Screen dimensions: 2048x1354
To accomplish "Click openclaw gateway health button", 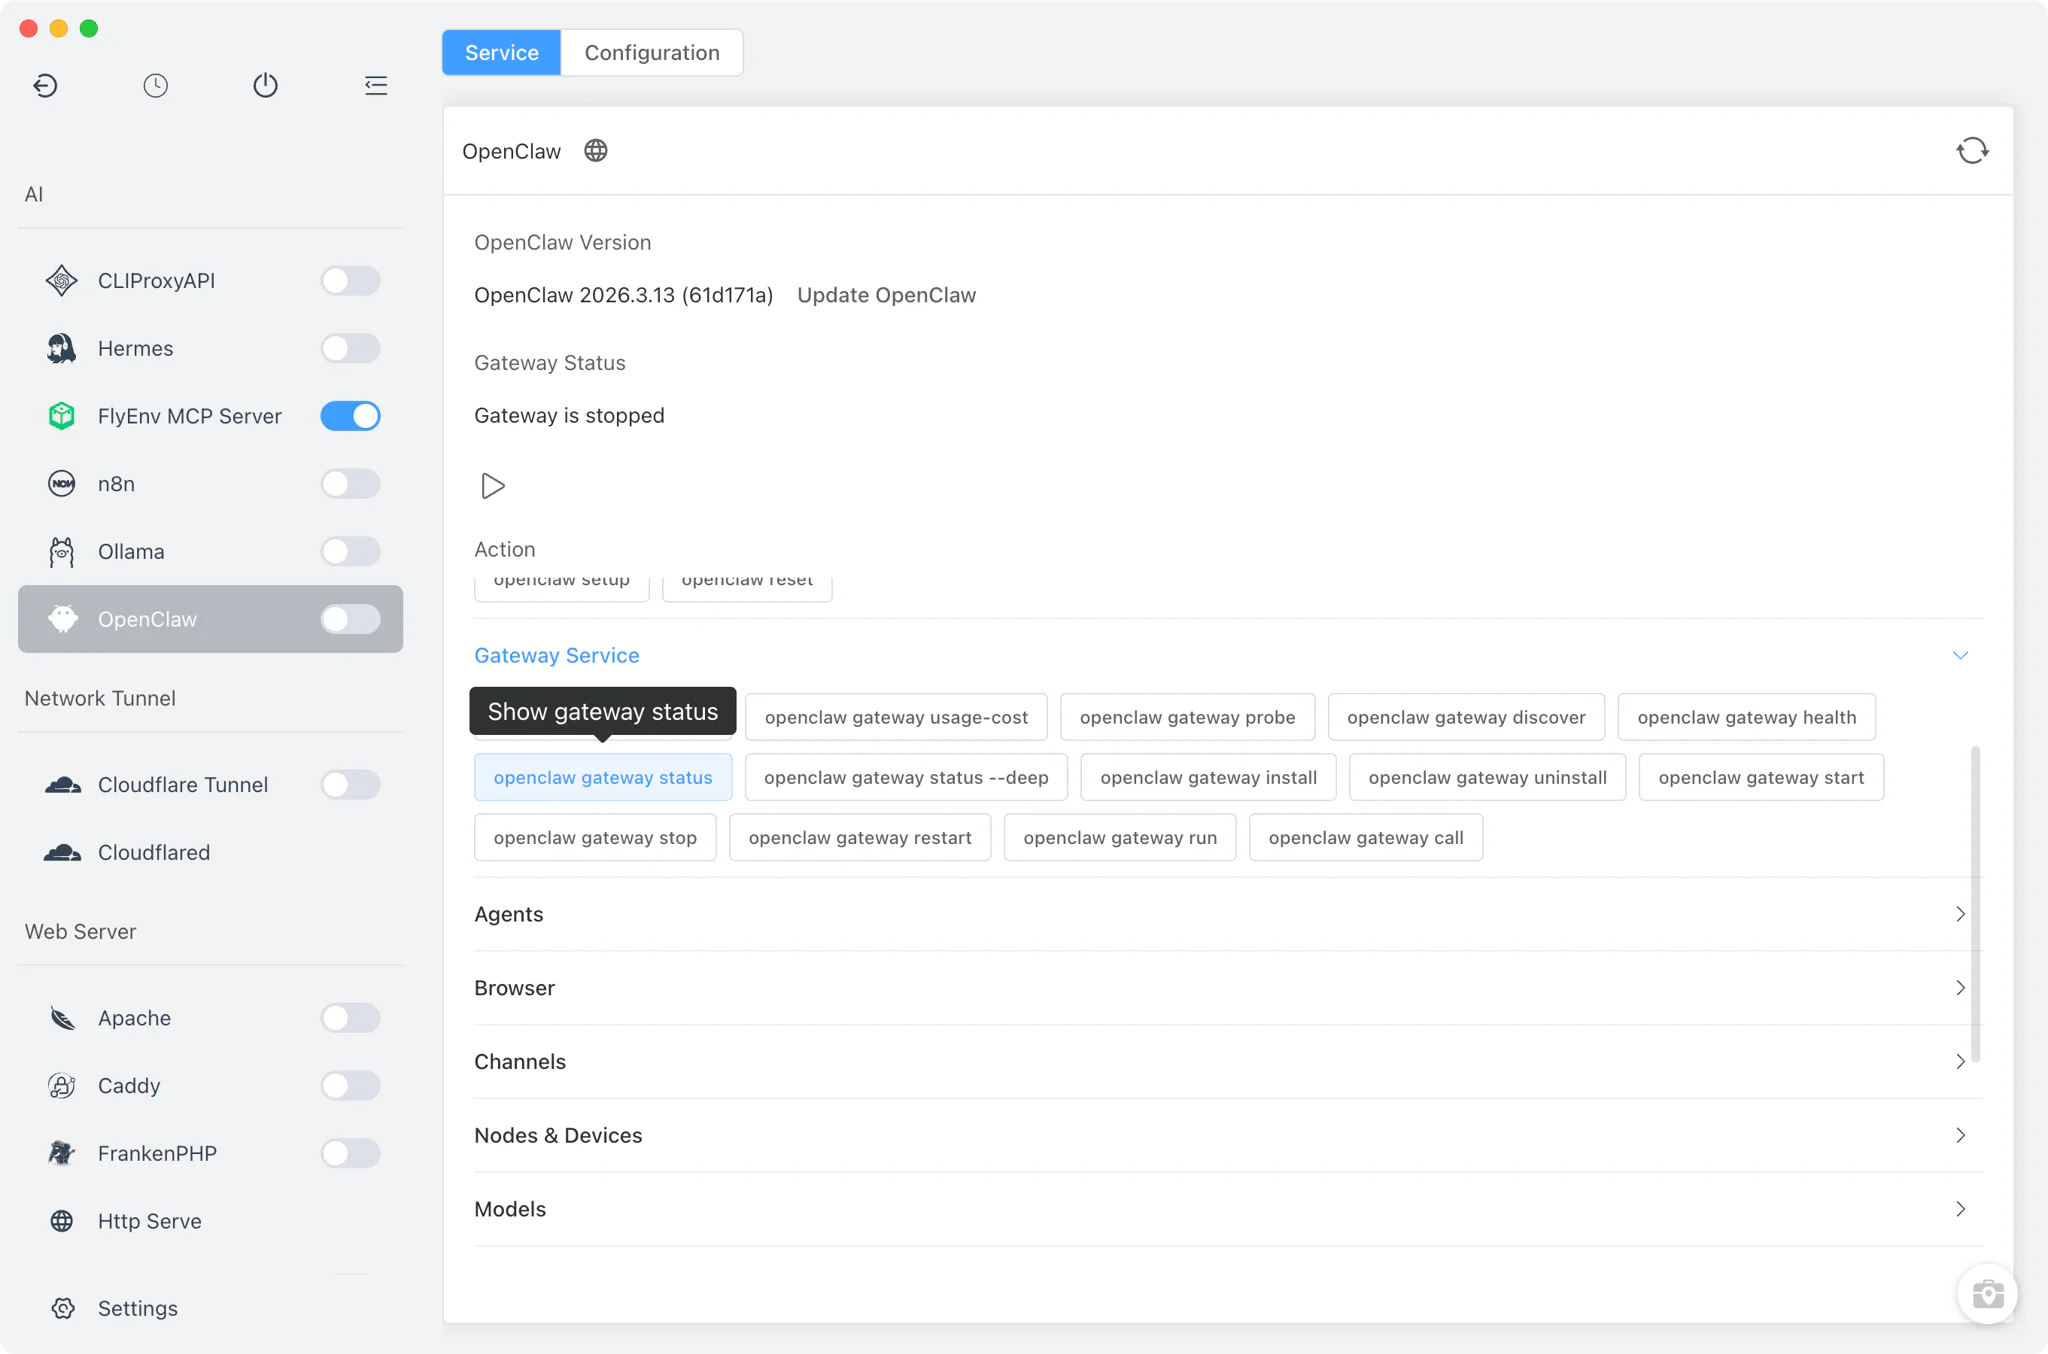I will tap(1746, 717).
